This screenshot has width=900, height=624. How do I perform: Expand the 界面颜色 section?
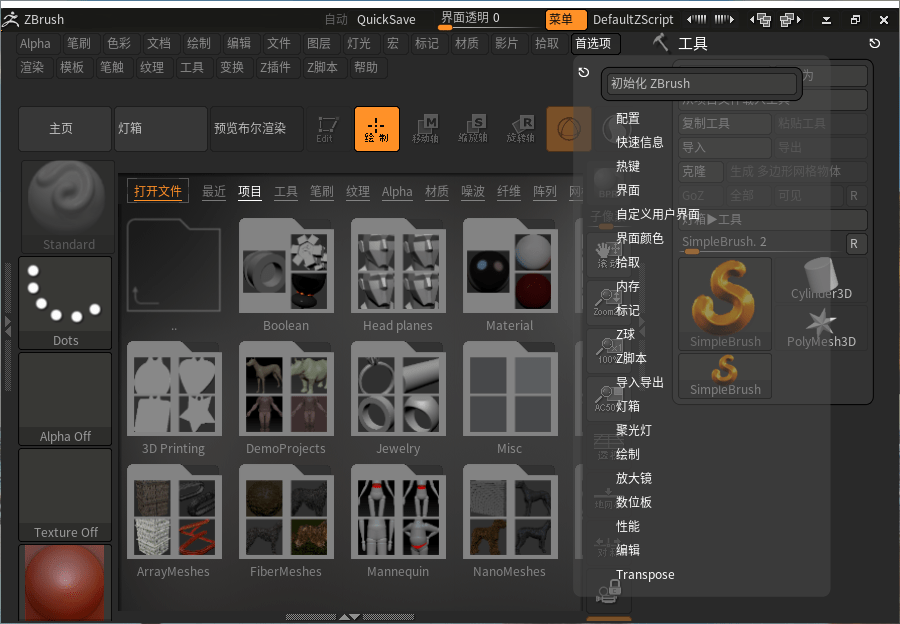639,238
